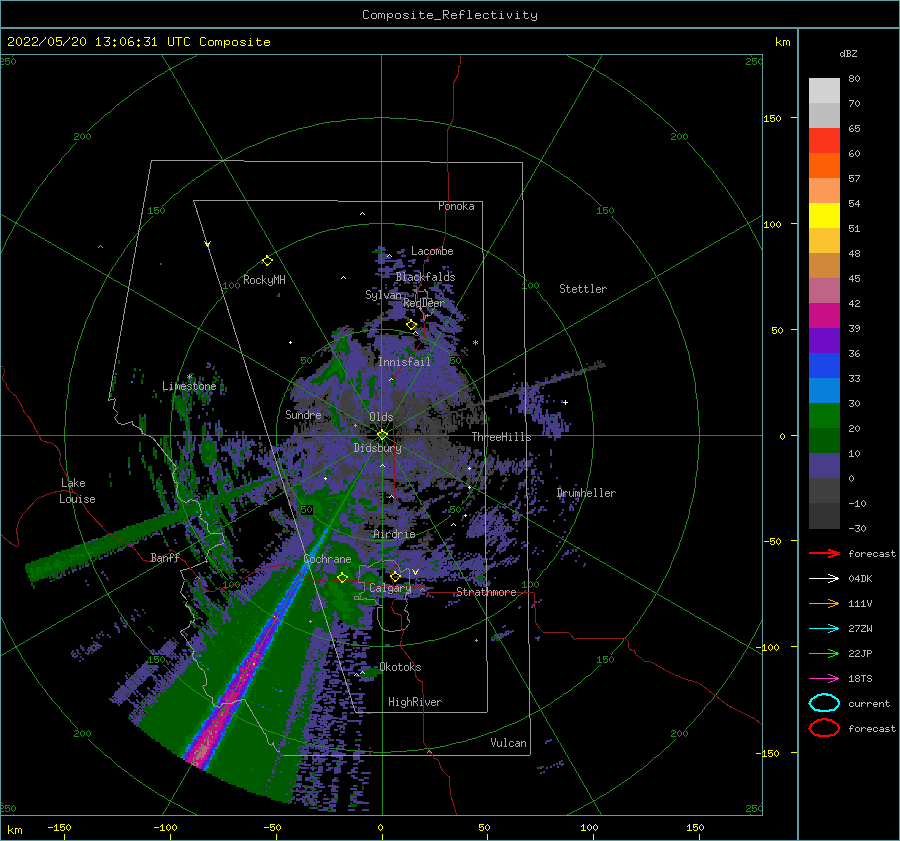Click the white 04DK arrow legend icon
This screenshot has height=841, width=900.
(x=824, y=578)
